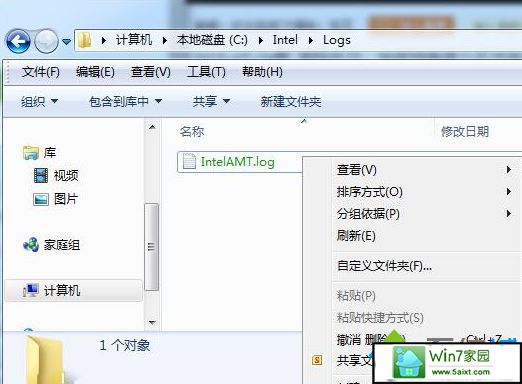The width and height of the screenshot is (522, 384).
Task: Click 新建文件夹 toolbar button
Action: tap(291, 101)
